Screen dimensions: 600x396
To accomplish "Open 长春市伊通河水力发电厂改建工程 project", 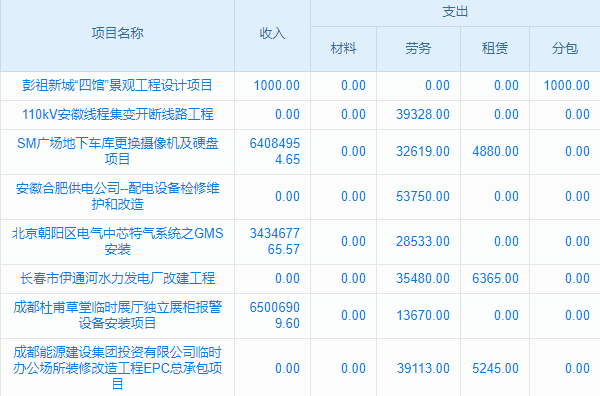I will coord(117,278).
